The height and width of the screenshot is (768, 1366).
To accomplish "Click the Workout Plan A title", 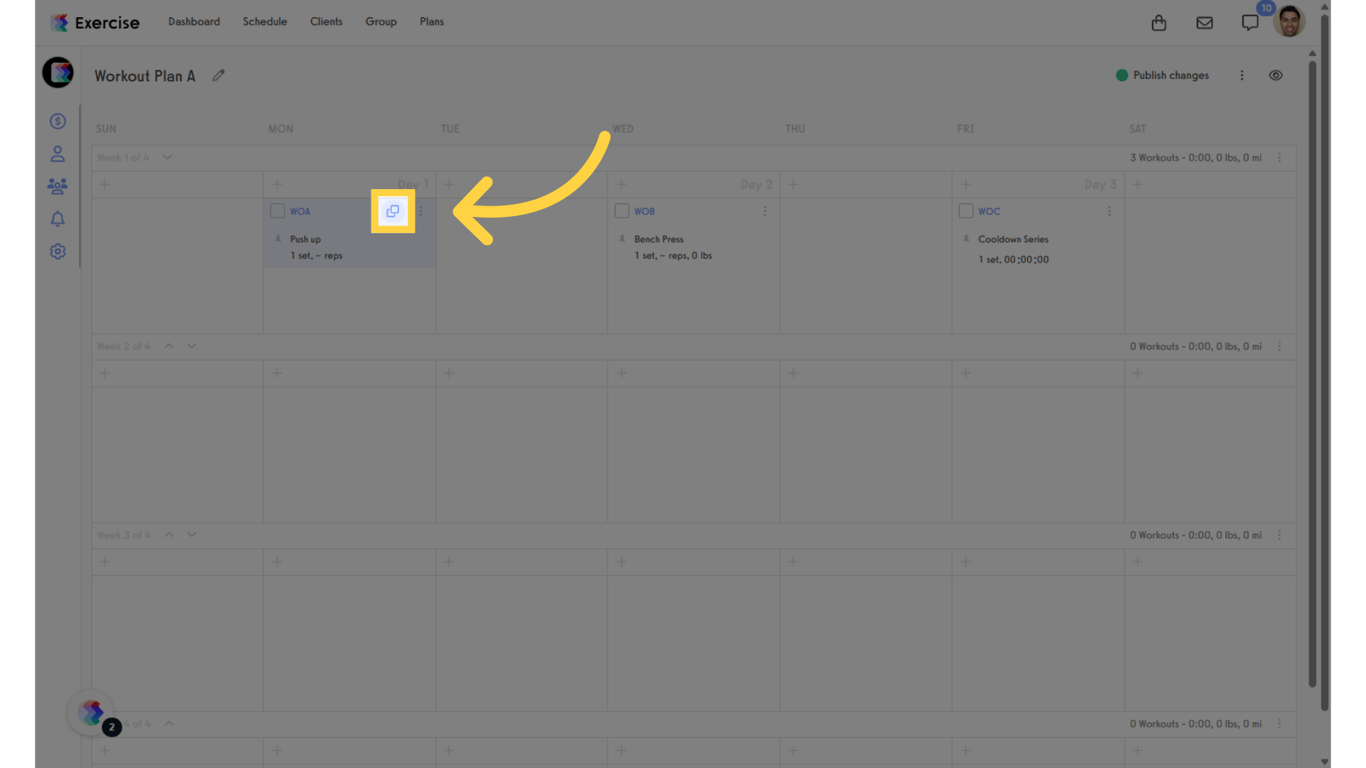I will (145, 75).
